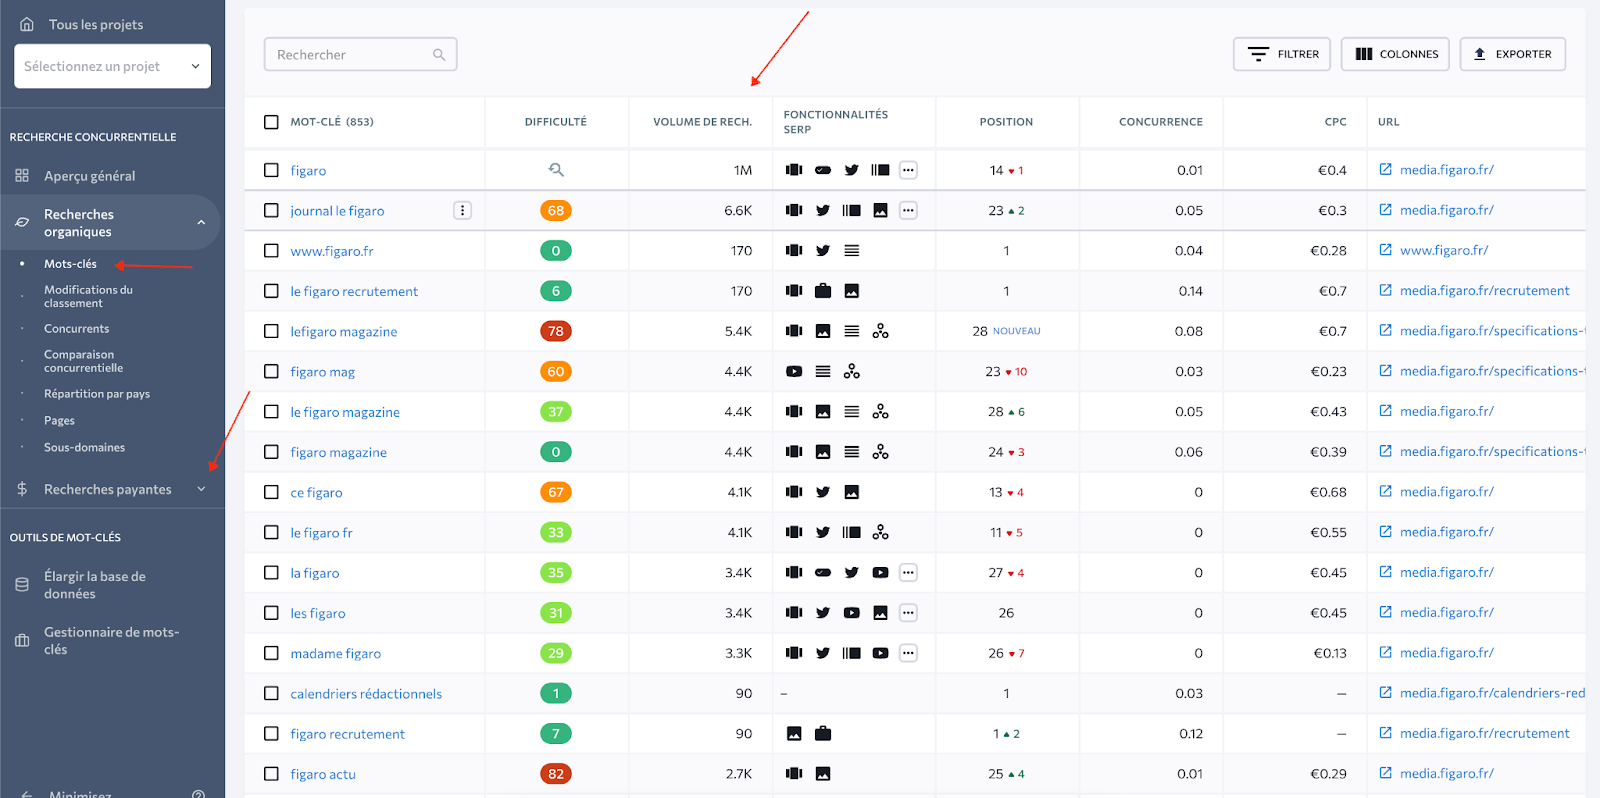Click into the Rechercher search field
This screenshot has width=1600, height=798.
[360, 54]
